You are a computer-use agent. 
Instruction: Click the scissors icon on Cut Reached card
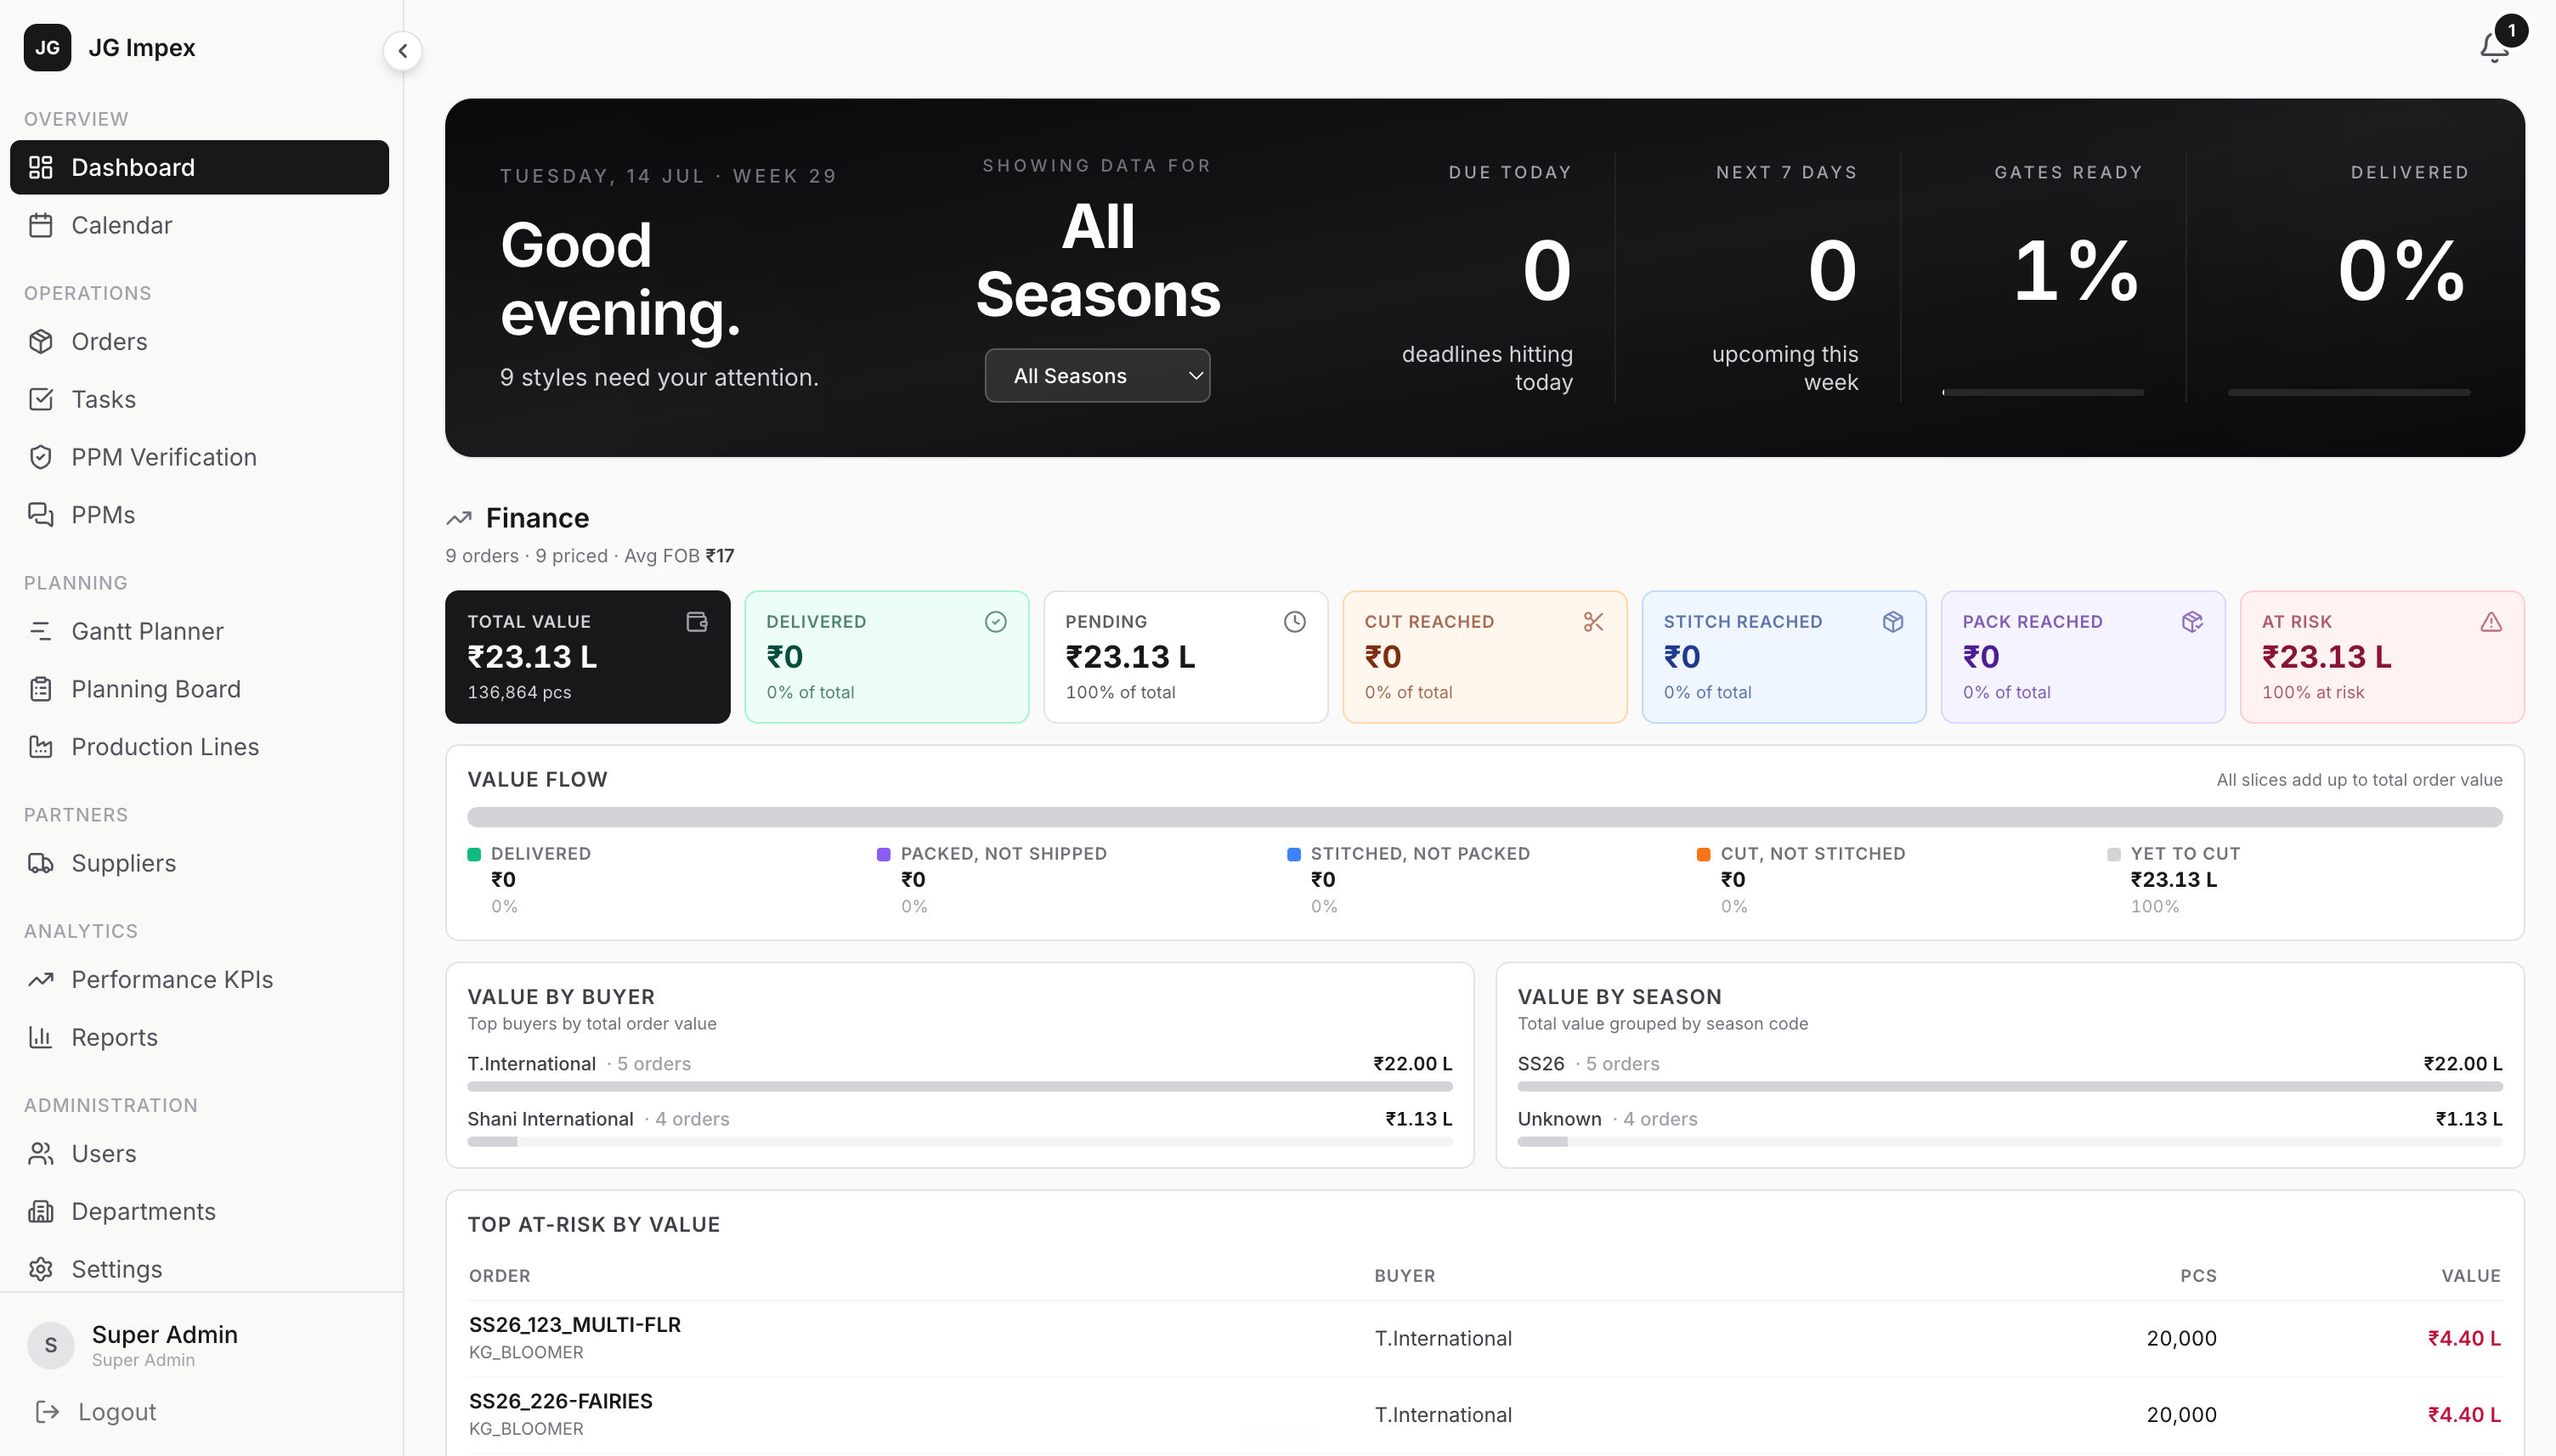[x=1594, y=622]
